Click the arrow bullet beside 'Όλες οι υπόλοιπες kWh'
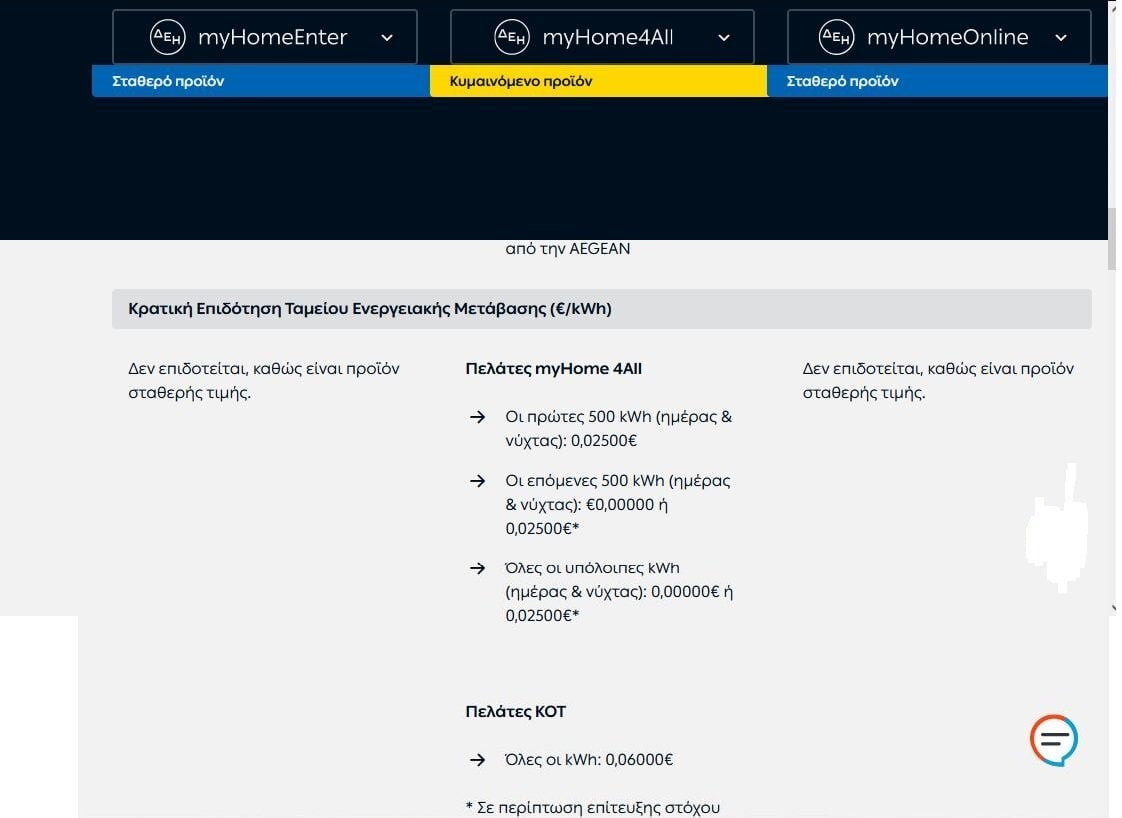The image size is (1122, 818). click(x=477, y=568)
